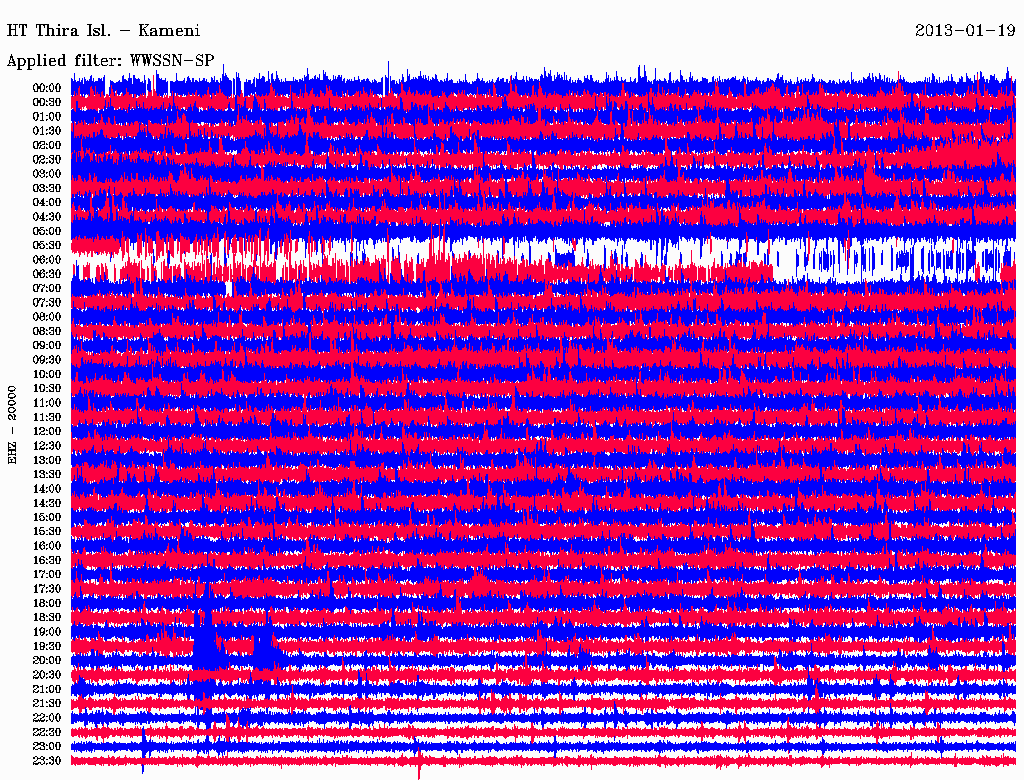Select the 21:00 time label
The image size is (1024, 780).
(47, 689)
